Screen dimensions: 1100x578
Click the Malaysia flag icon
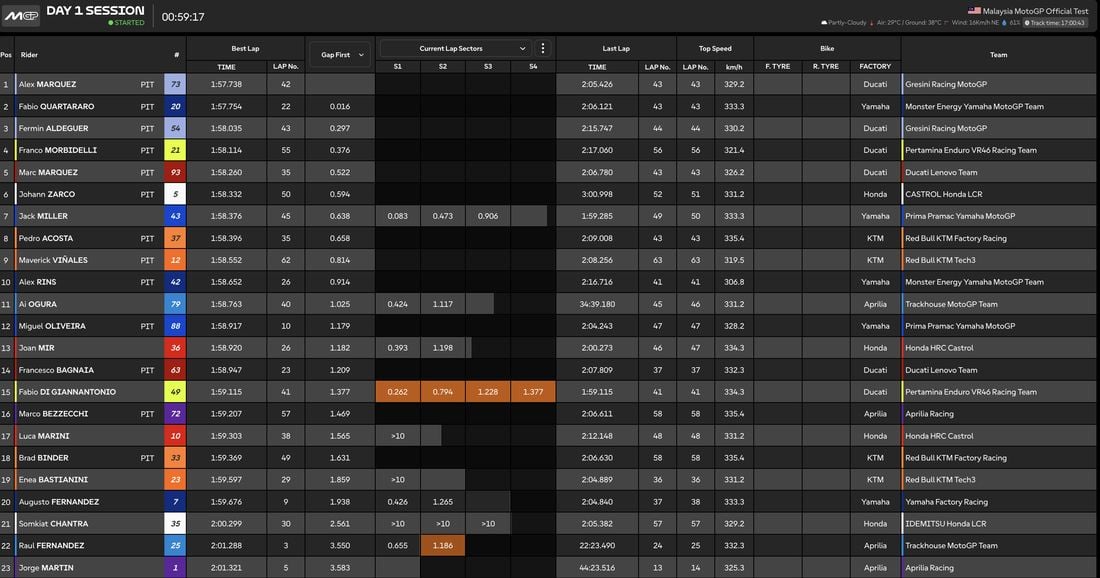(x=974, y=11)
